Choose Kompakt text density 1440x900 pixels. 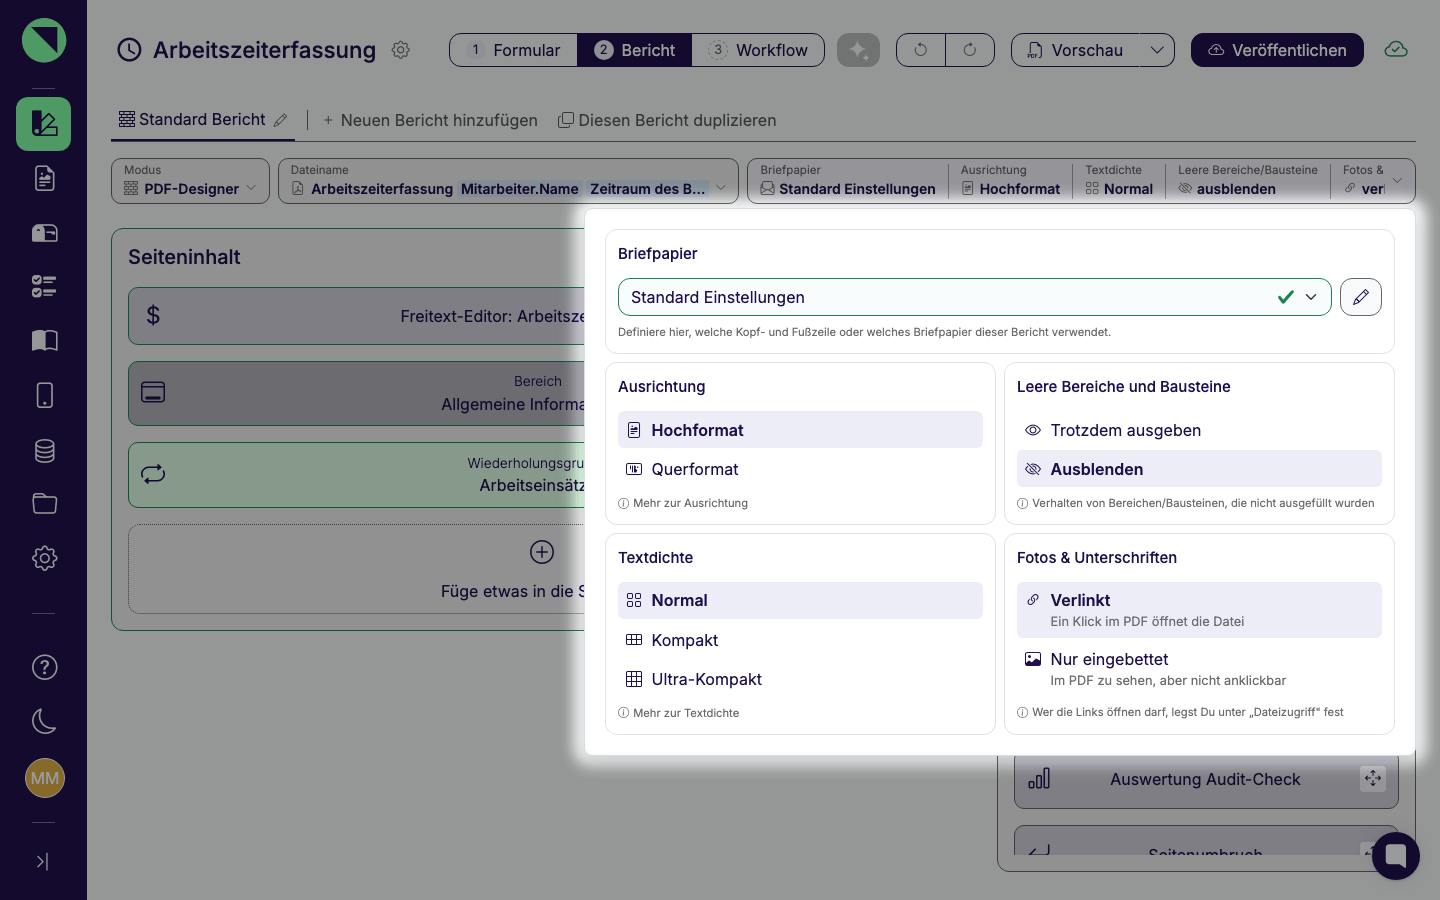click(x=800, y=640)
